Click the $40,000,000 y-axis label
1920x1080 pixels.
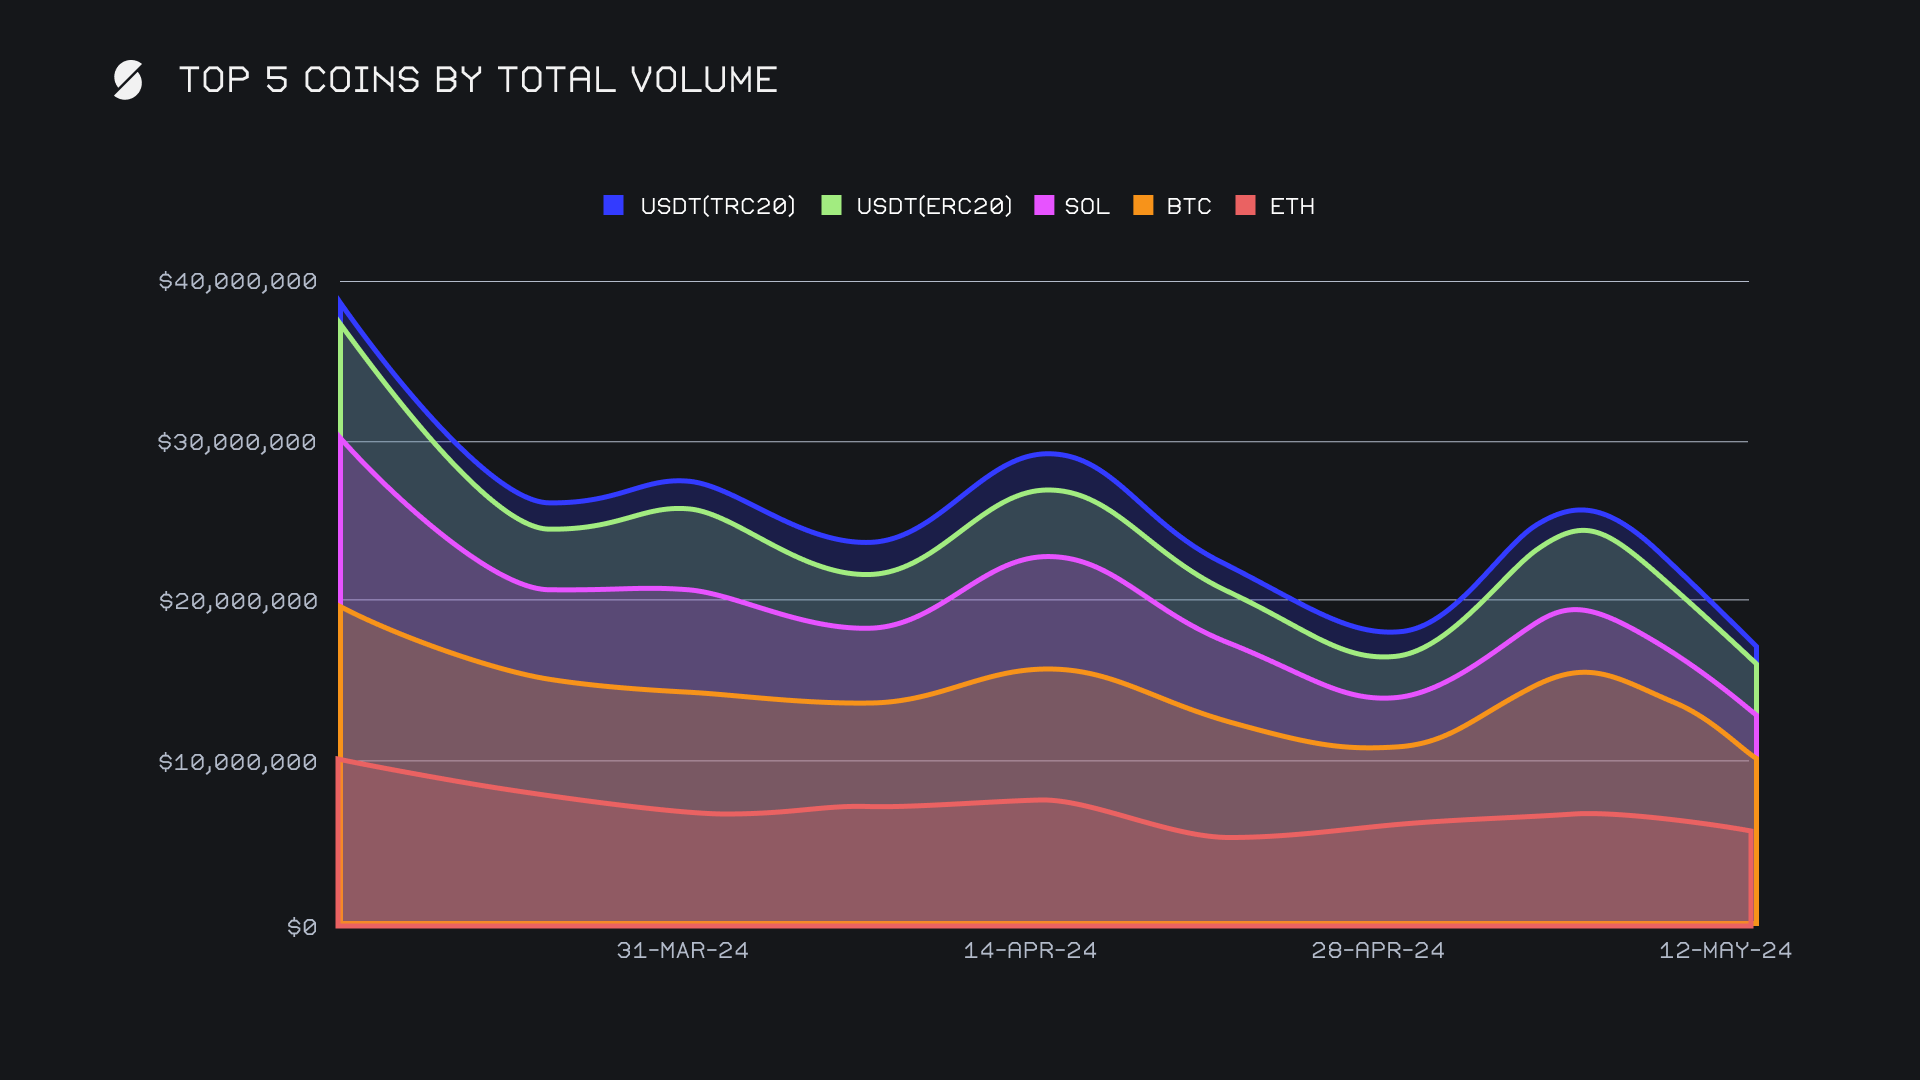(x=238, y=281)
